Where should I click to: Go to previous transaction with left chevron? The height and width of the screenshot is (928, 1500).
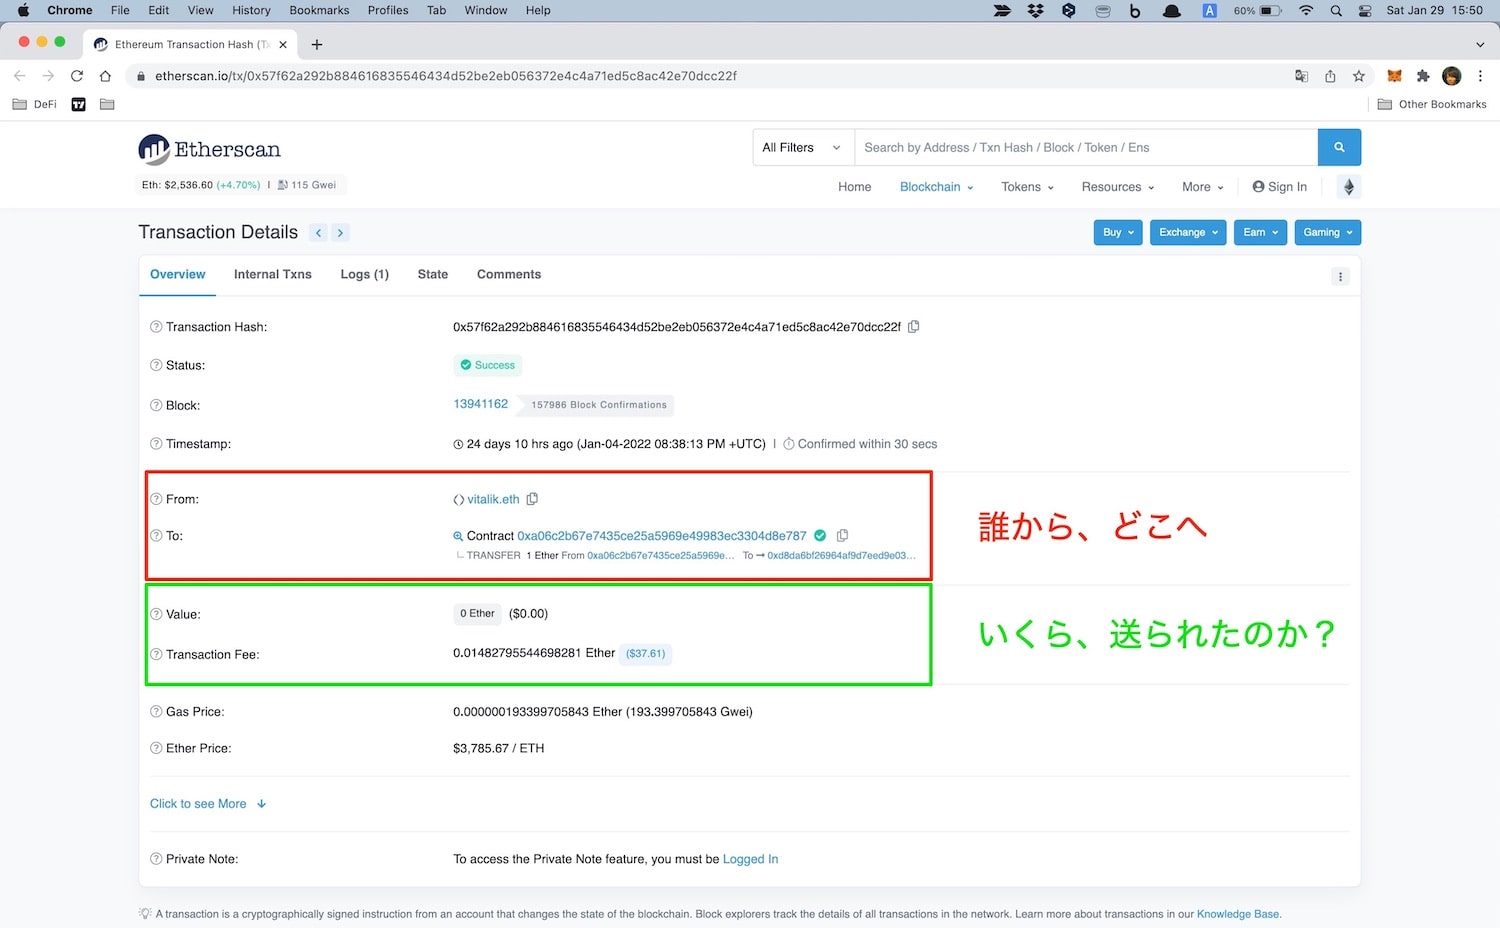[318, 233]
